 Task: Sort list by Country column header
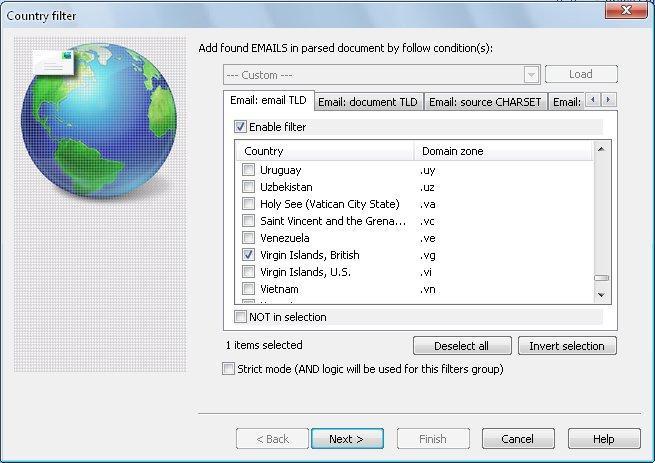point(325,151)
